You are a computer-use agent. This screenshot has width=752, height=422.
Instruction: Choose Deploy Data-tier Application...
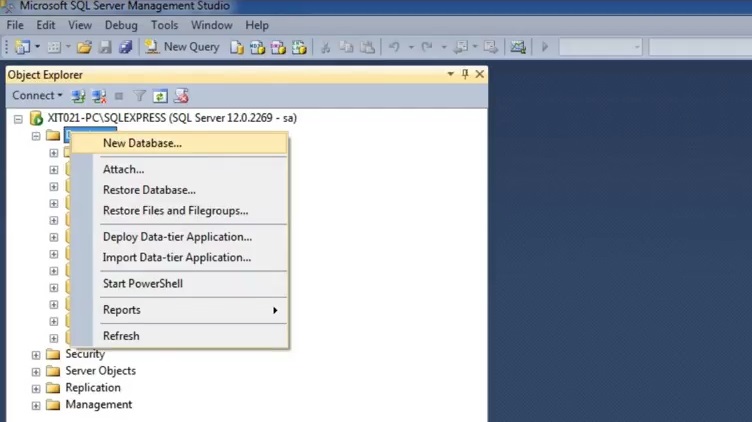[179, 237]
